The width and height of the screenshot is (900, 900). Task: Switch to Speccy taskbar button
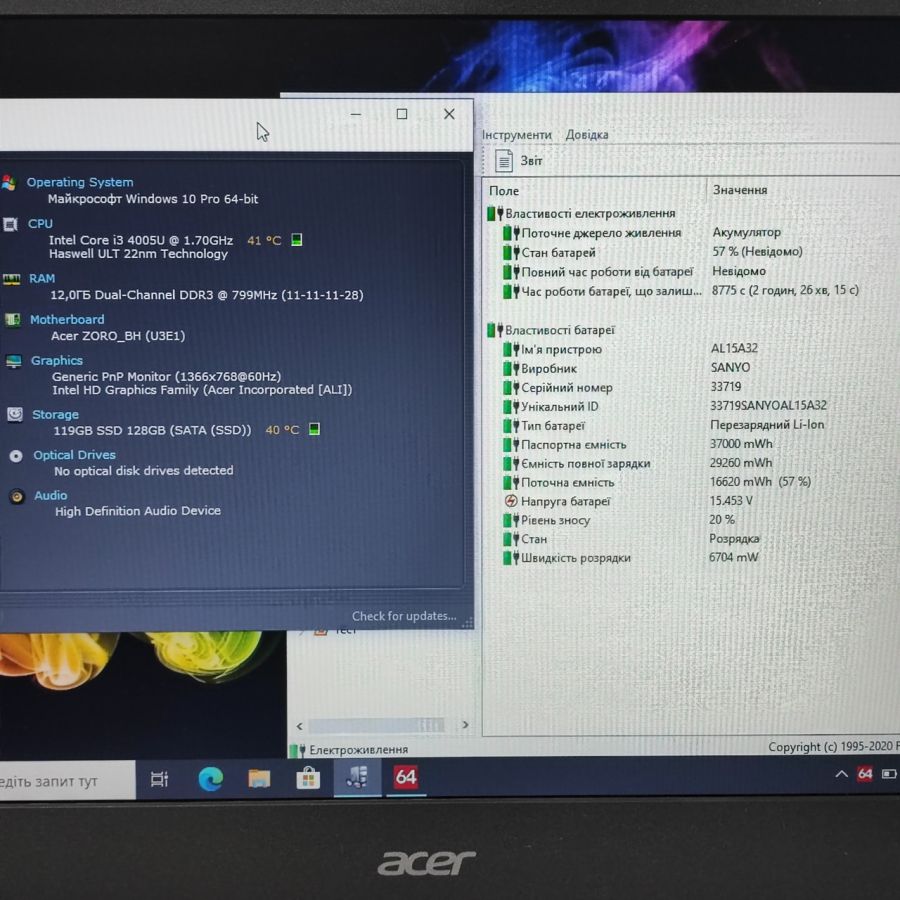[357, 777]
